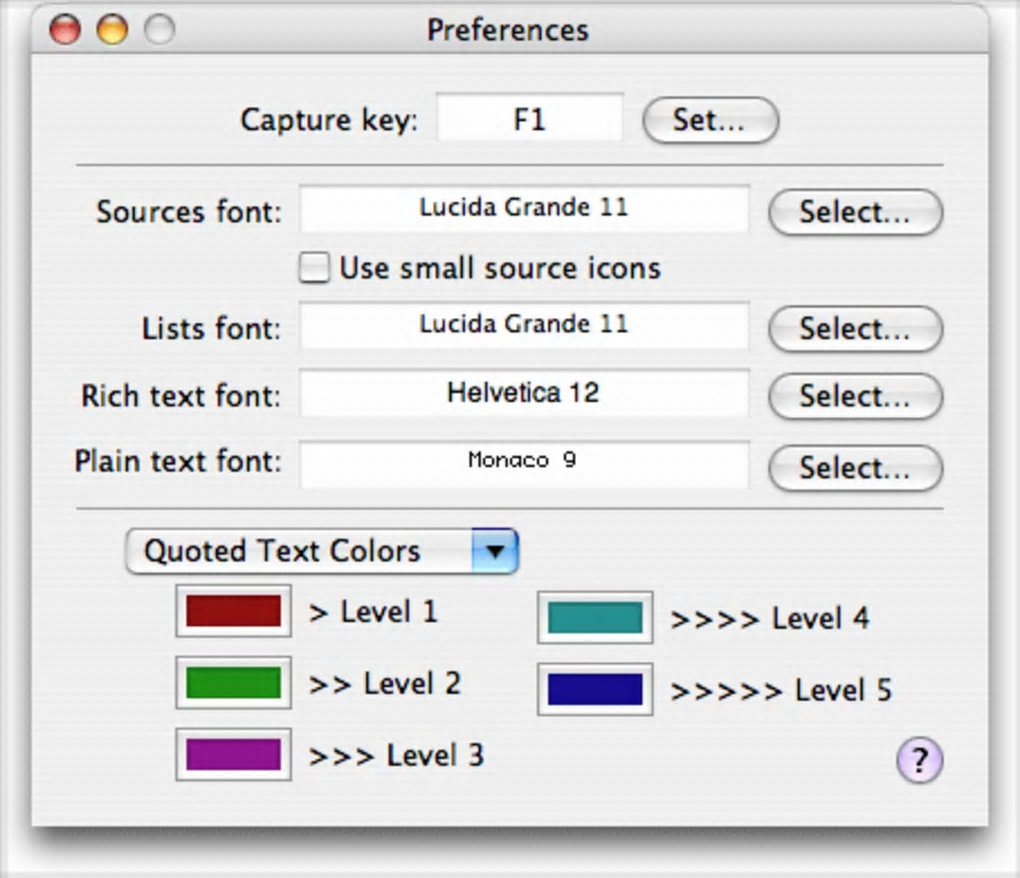Open the dark blue Level 5 swatch
Image resolution: width=1020 pixels, height=878 pixels.
tap(595, 689)
